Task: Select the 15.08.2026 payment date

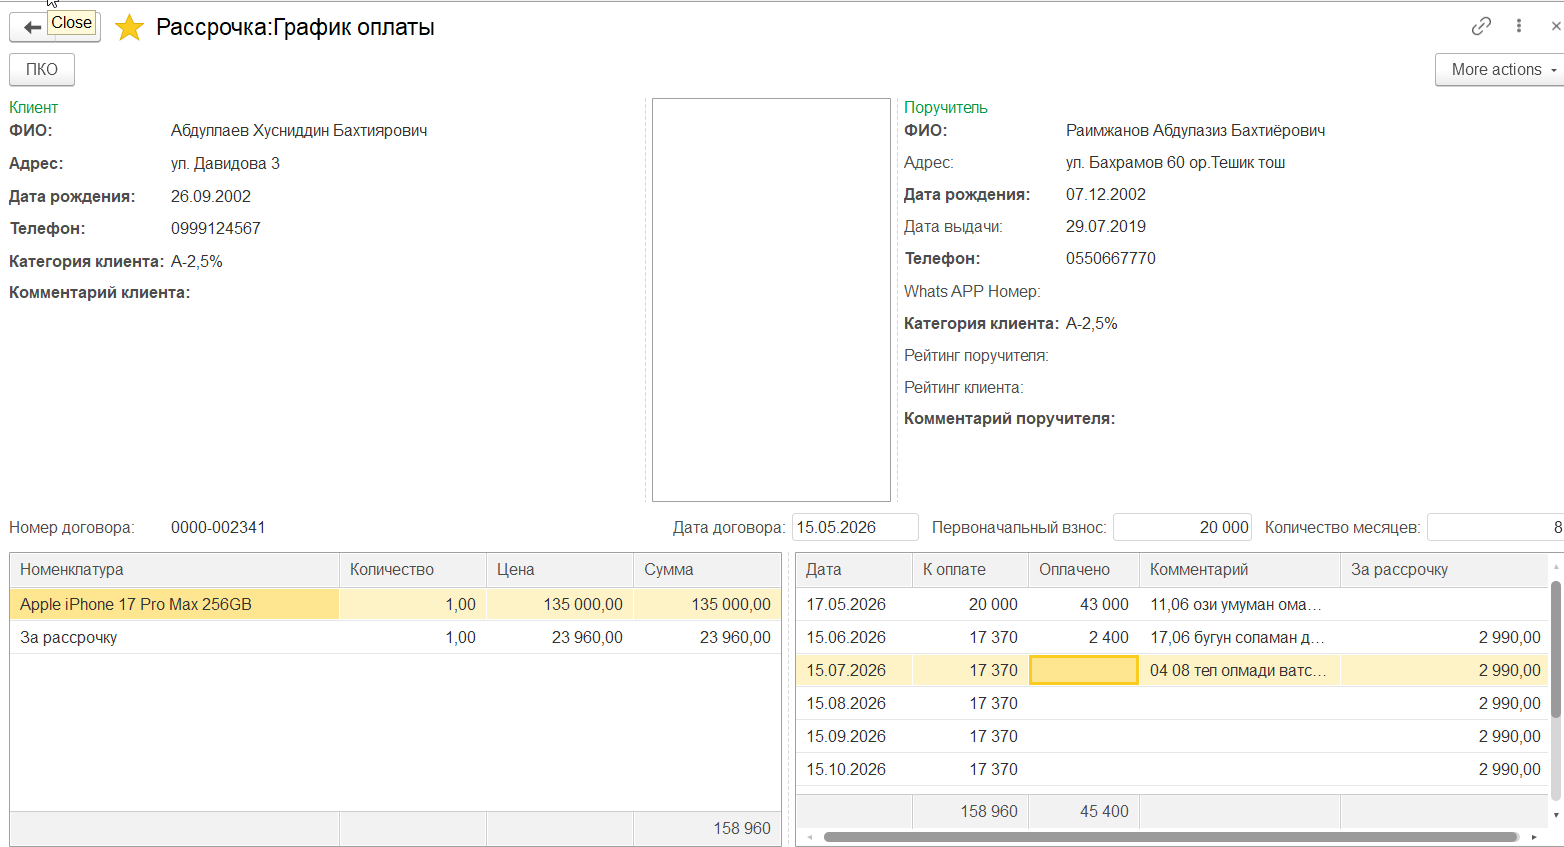Action: tap(847, 703)
